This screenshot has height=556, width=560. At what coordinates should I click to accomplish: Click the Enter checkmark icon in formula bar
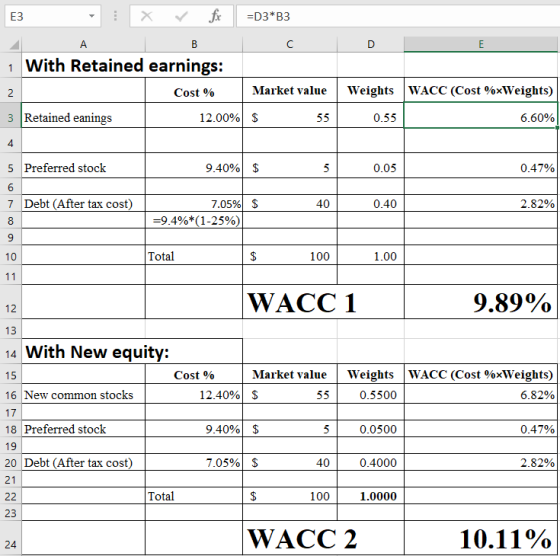[x=181, y=16]
